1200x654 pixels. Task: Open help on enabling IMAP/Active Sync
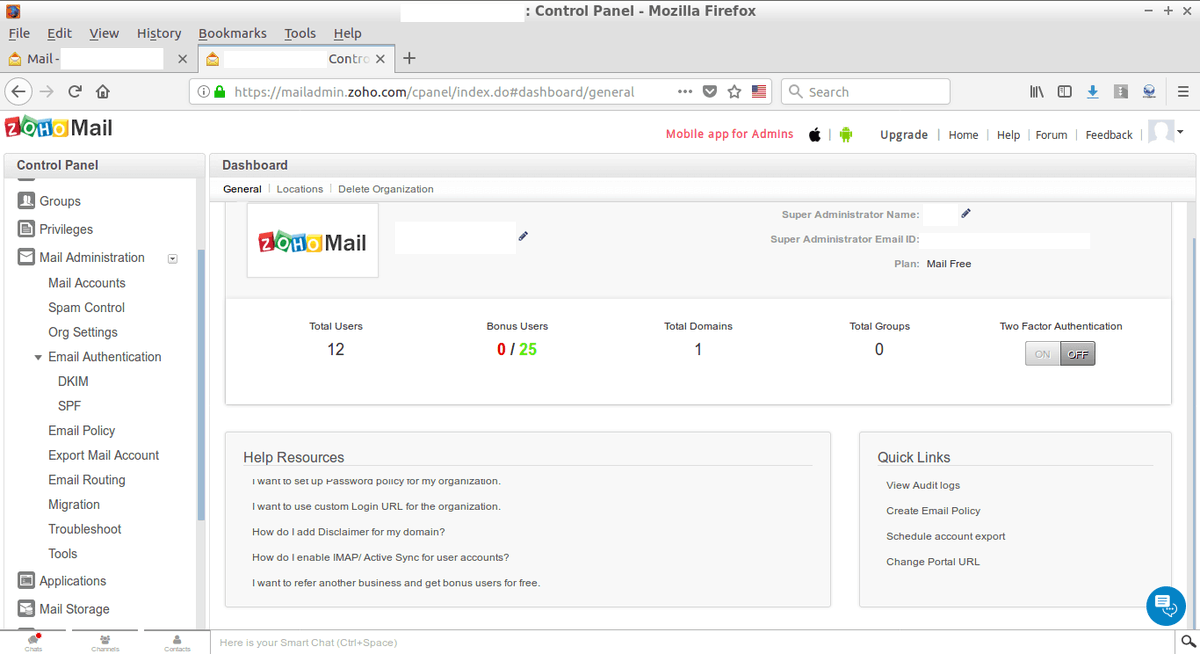pyautogui.click(x=380, y=557)
